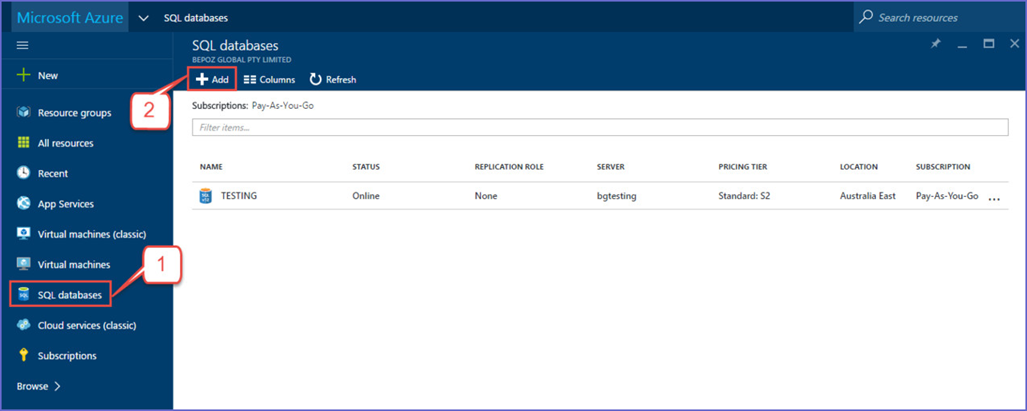The height and width of the screenshot is (411, 1027).
Task: Click the Recent clock icon
Action: coord(24,173)
